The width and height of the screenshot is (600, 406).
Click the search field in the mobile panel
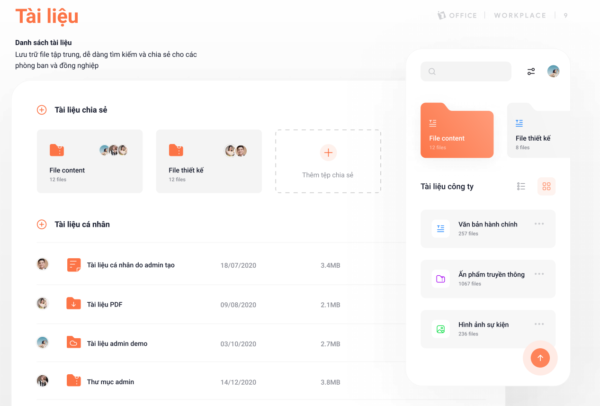click(x=466, y=72)
